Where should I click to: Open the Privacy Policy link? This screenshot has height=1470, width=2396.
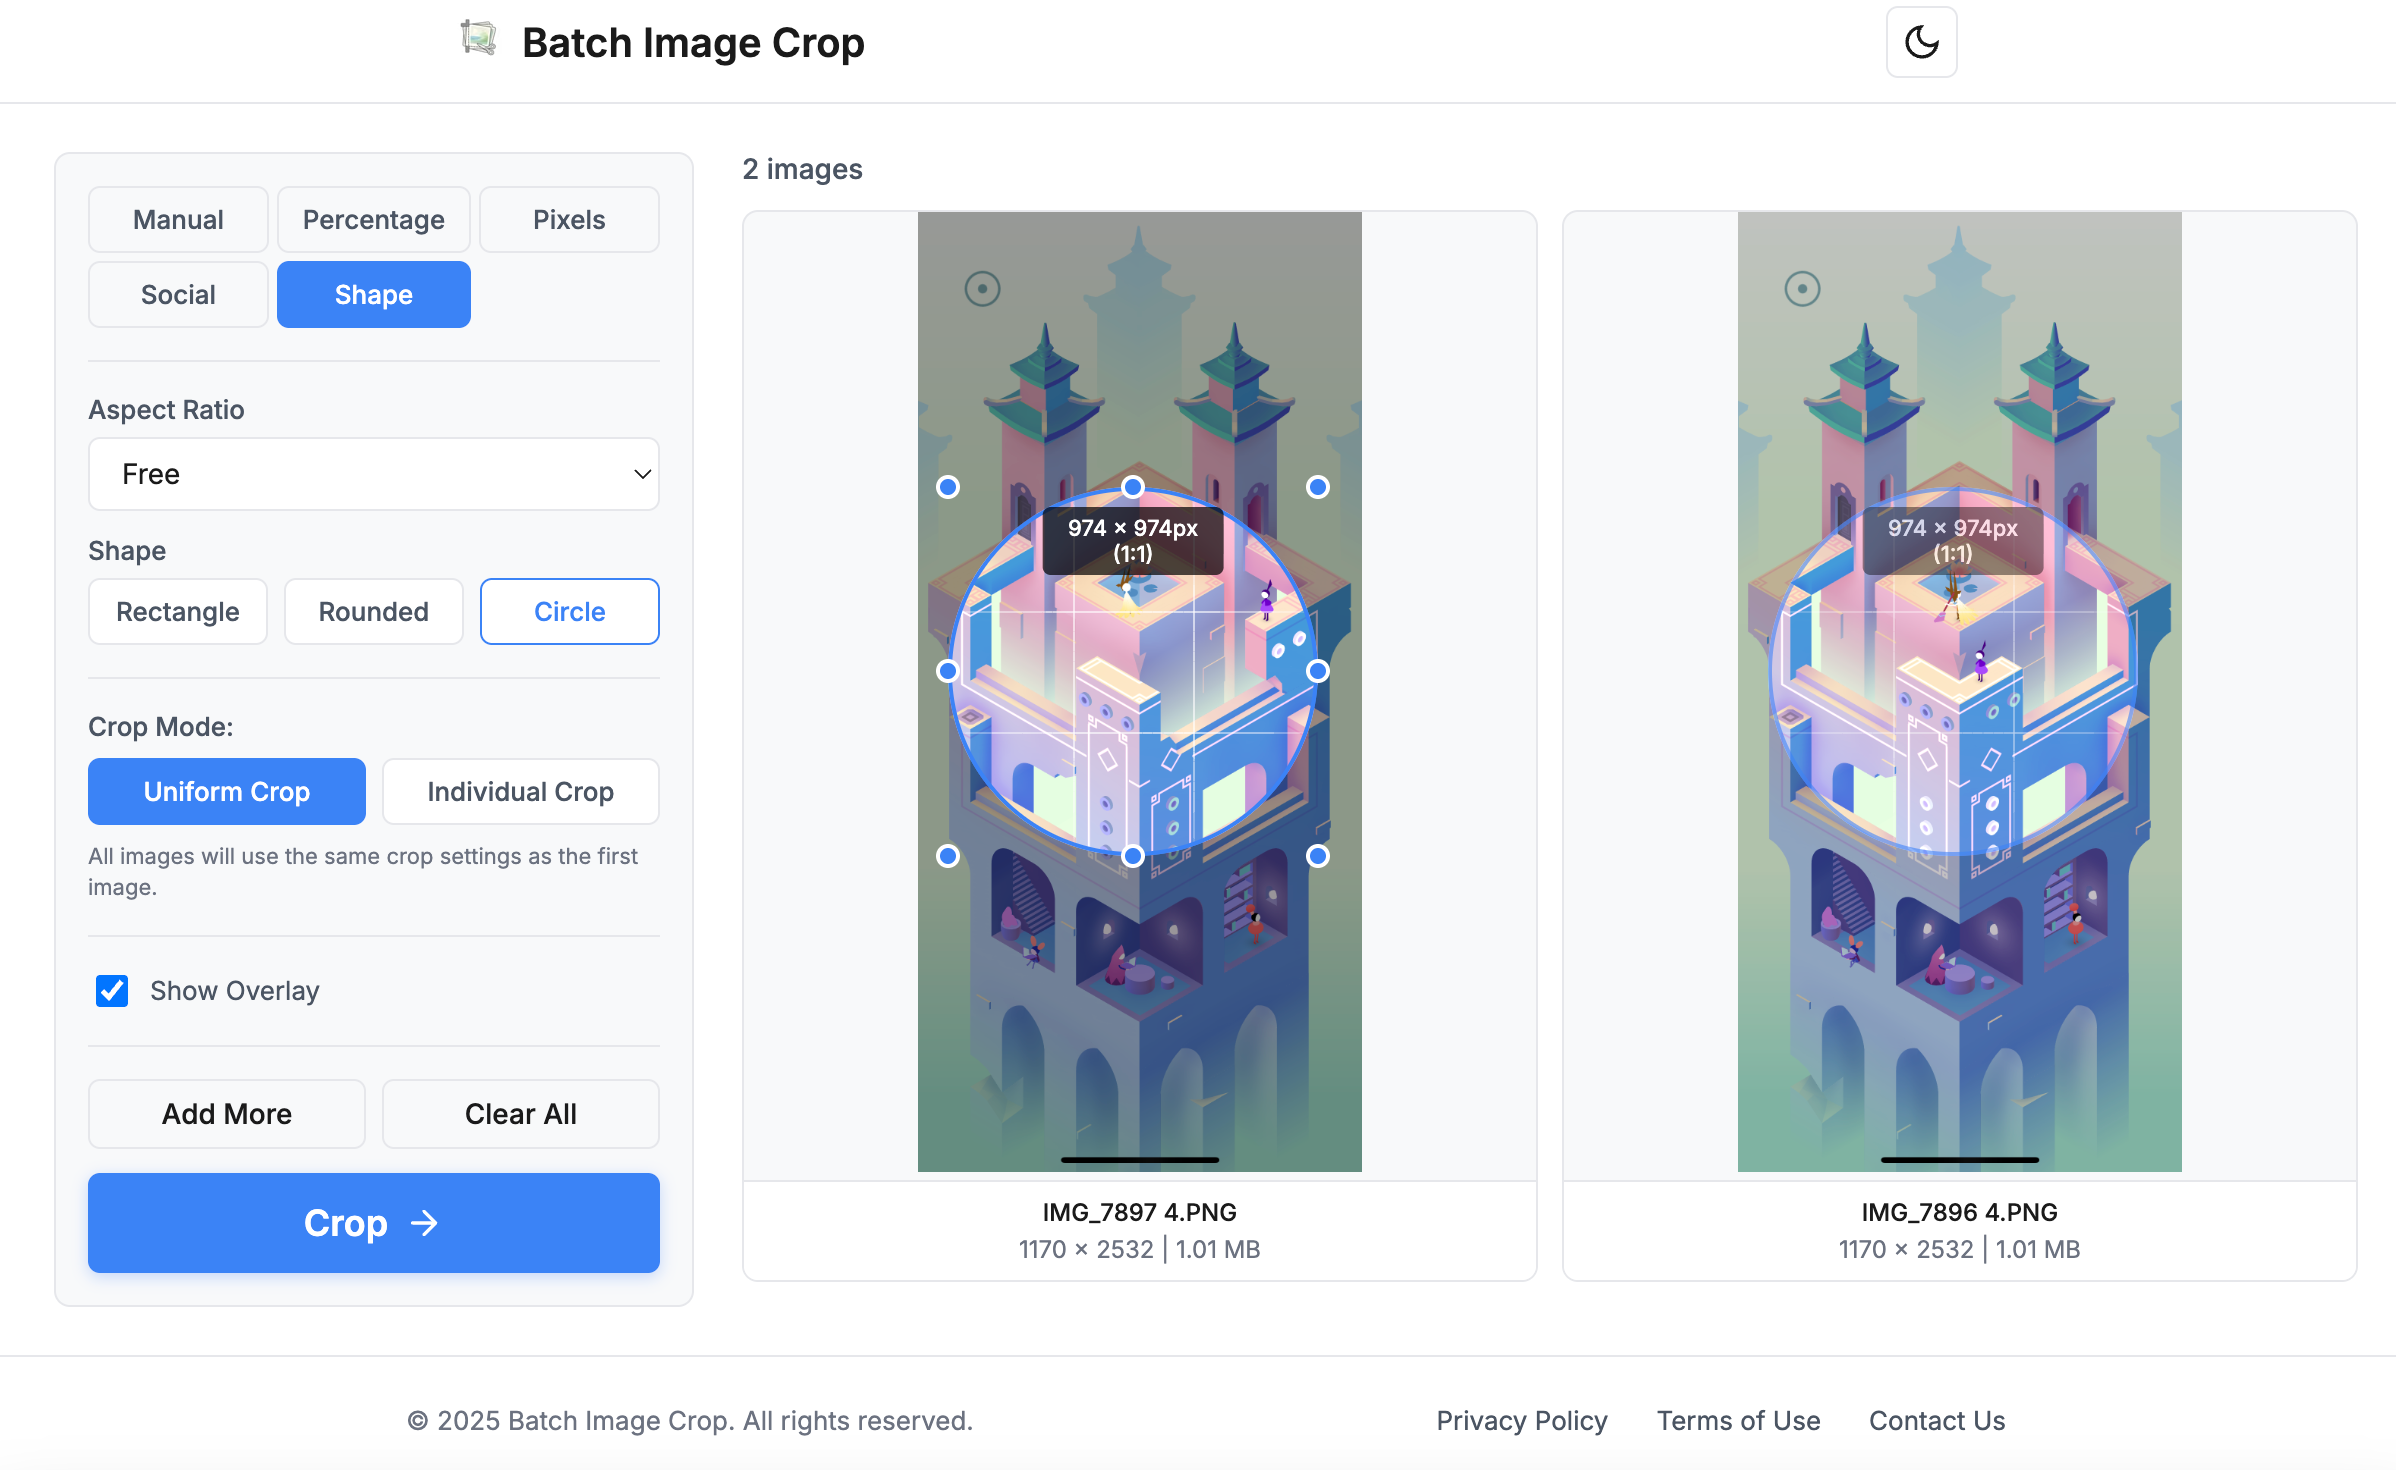(x=1521, y=1421)
